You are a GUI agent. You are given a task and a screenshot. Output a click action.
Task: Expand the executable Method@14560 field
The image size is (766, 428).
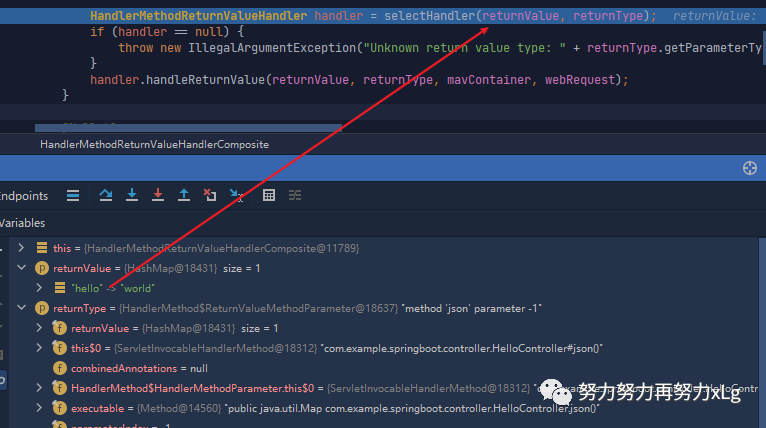click(x=39, y=408)
